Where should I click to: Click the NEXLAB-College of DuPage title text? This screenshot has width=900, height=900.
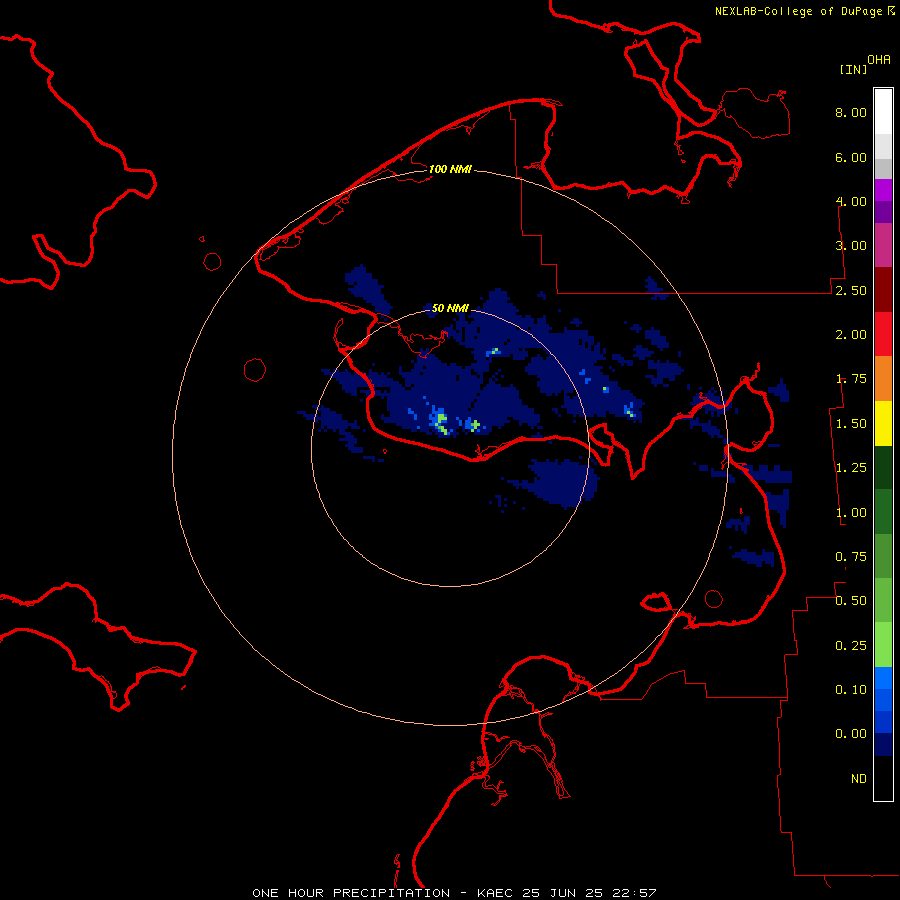tap(798, 11)
